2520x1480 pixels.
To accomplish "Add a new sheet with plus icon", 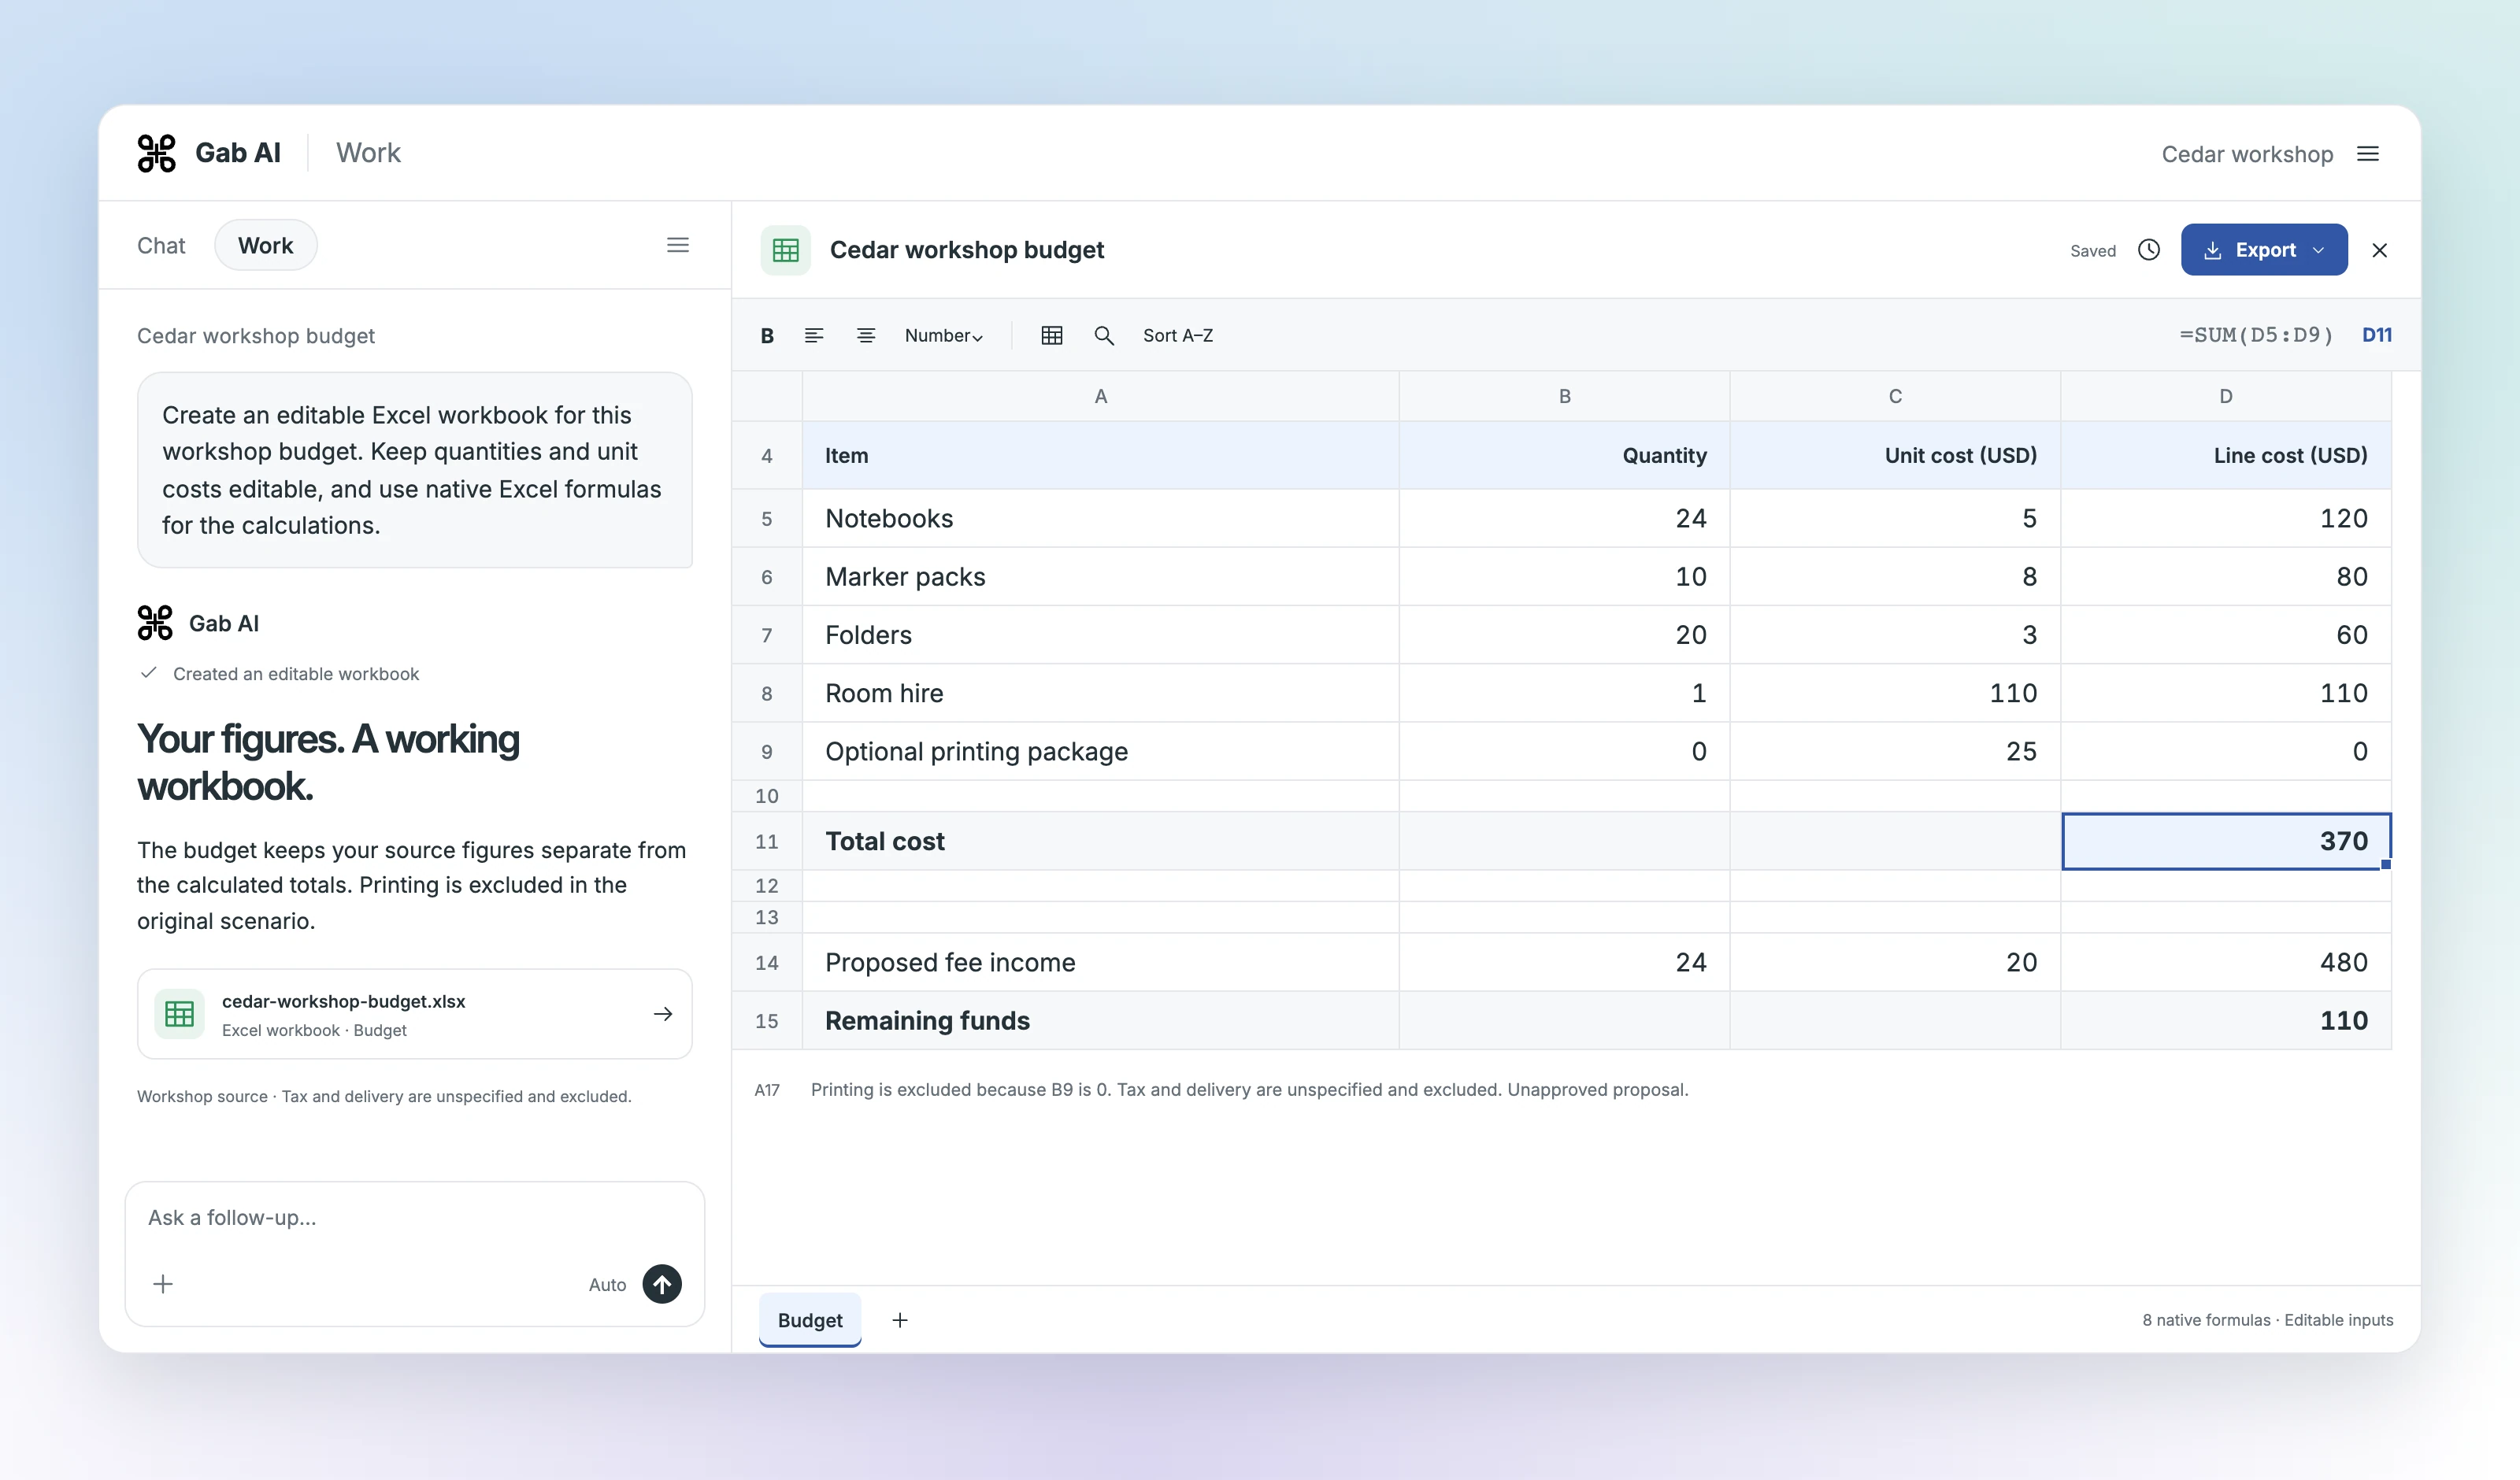I will pos(899,1320).
